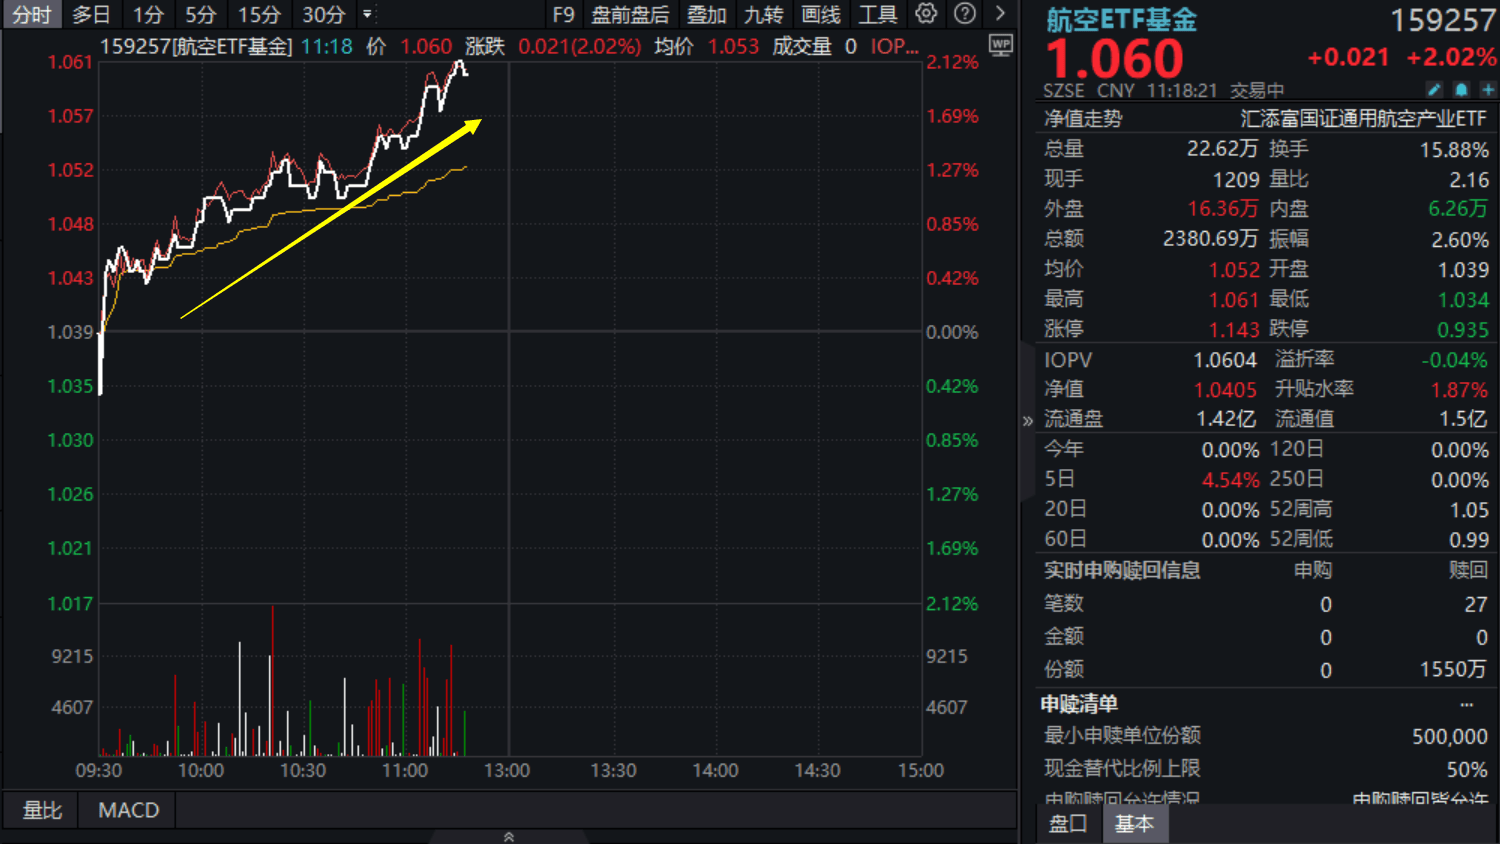This screenshot has height=844, width=1500.
Task: Click the settings gear icon on toolbar
Action: coord(925,15)
